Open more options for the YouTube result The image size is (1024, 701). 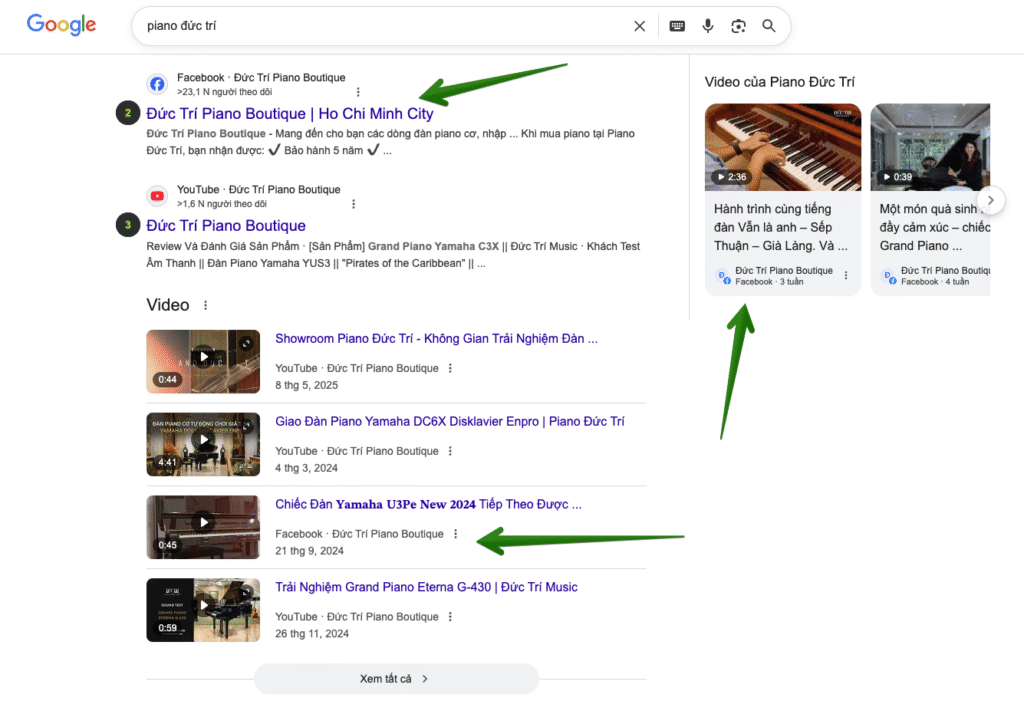coord(353,204)
